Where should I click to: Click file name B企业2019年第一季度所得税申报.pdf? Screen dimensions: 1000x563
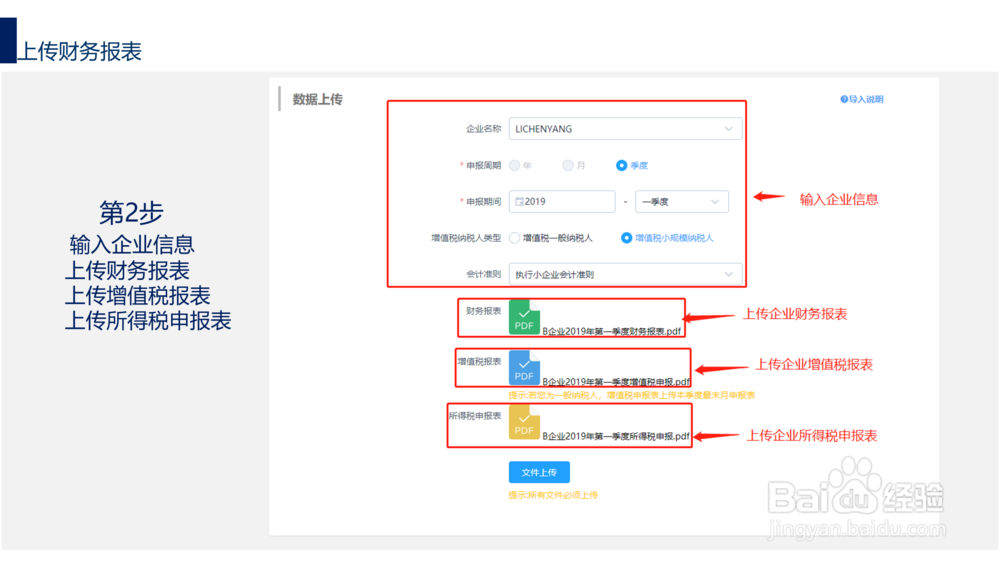click(x=616, y=436)
